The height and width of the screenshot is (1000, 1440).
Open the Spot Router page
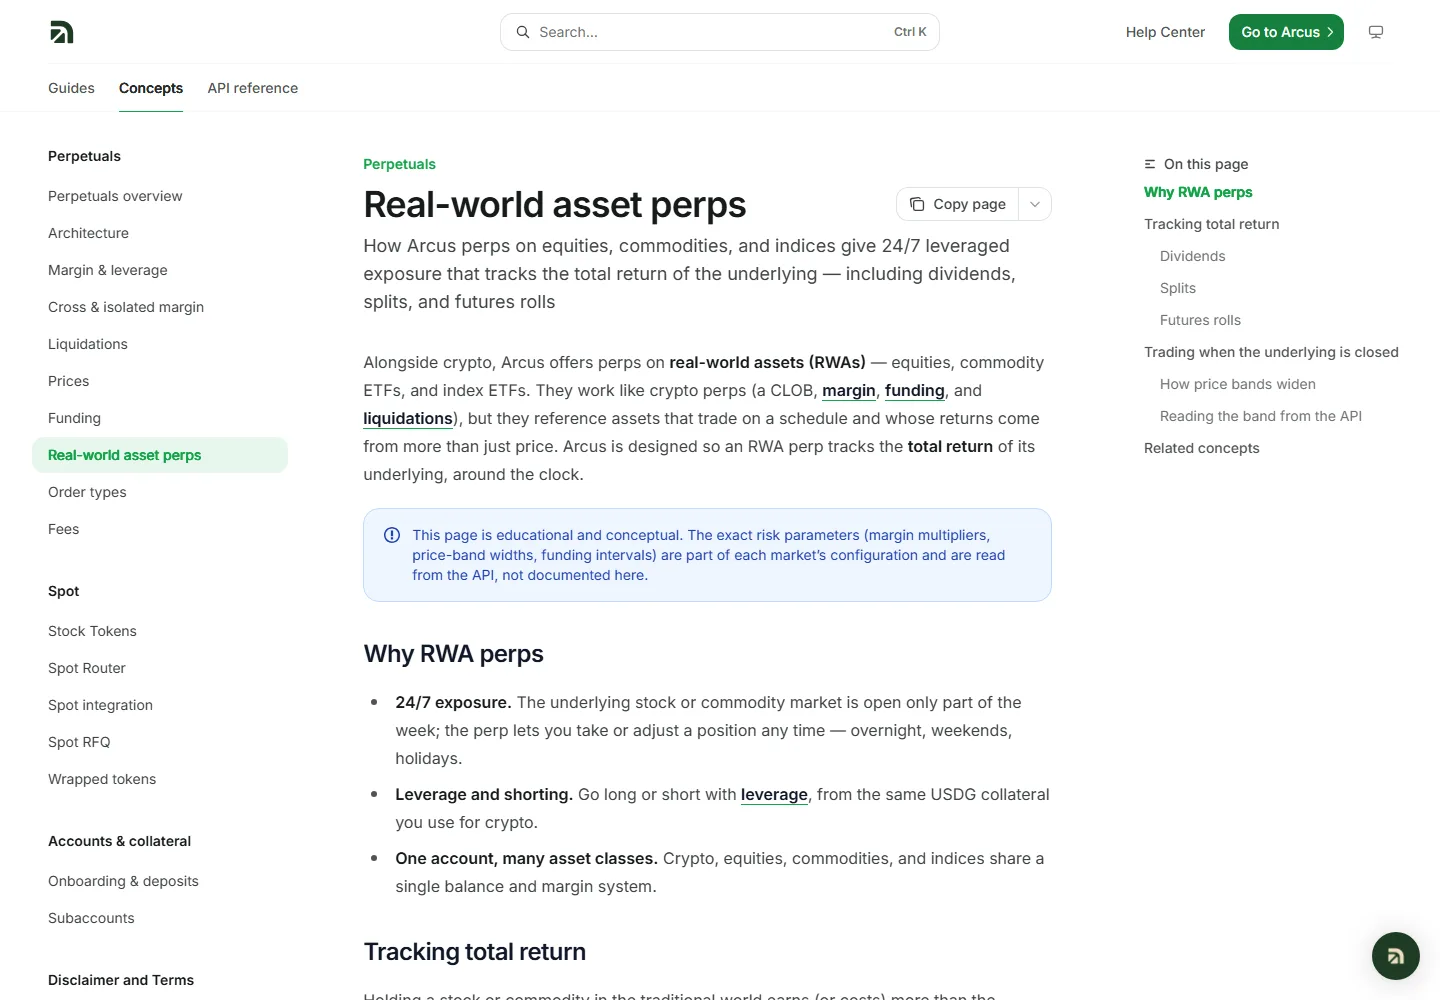[87, 668]
